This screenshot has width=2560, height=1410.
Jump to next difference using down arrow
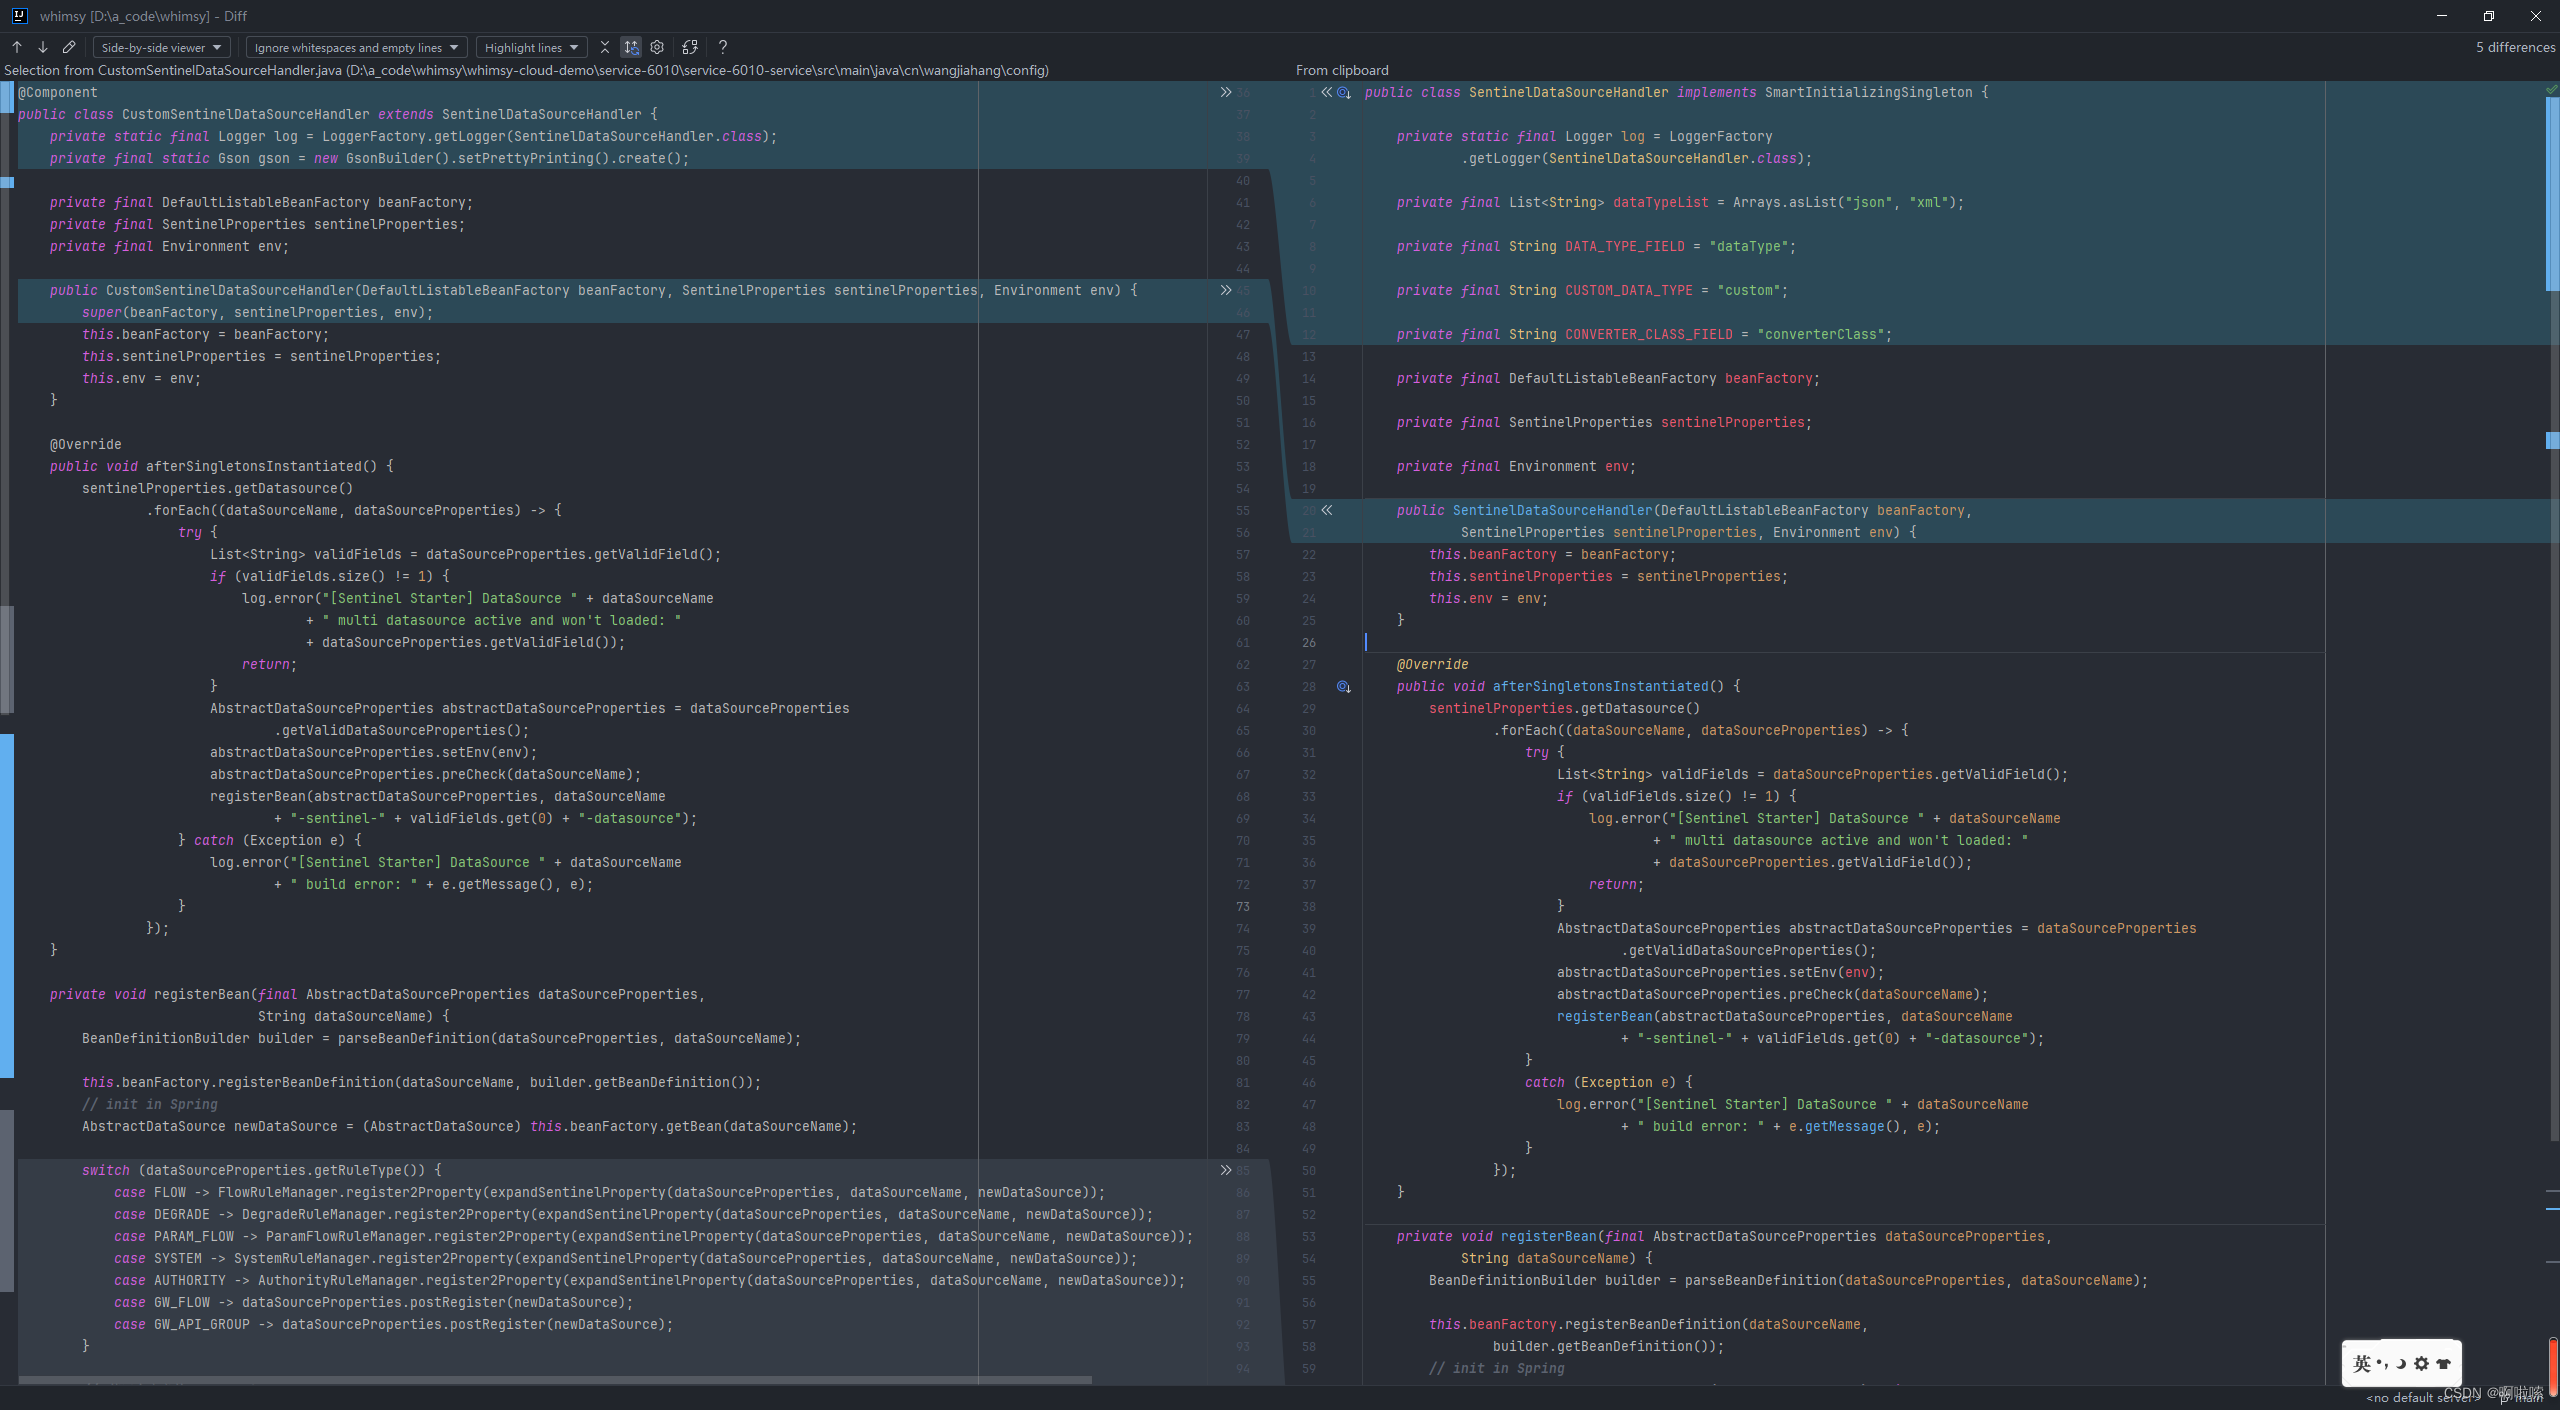point(42,46)
